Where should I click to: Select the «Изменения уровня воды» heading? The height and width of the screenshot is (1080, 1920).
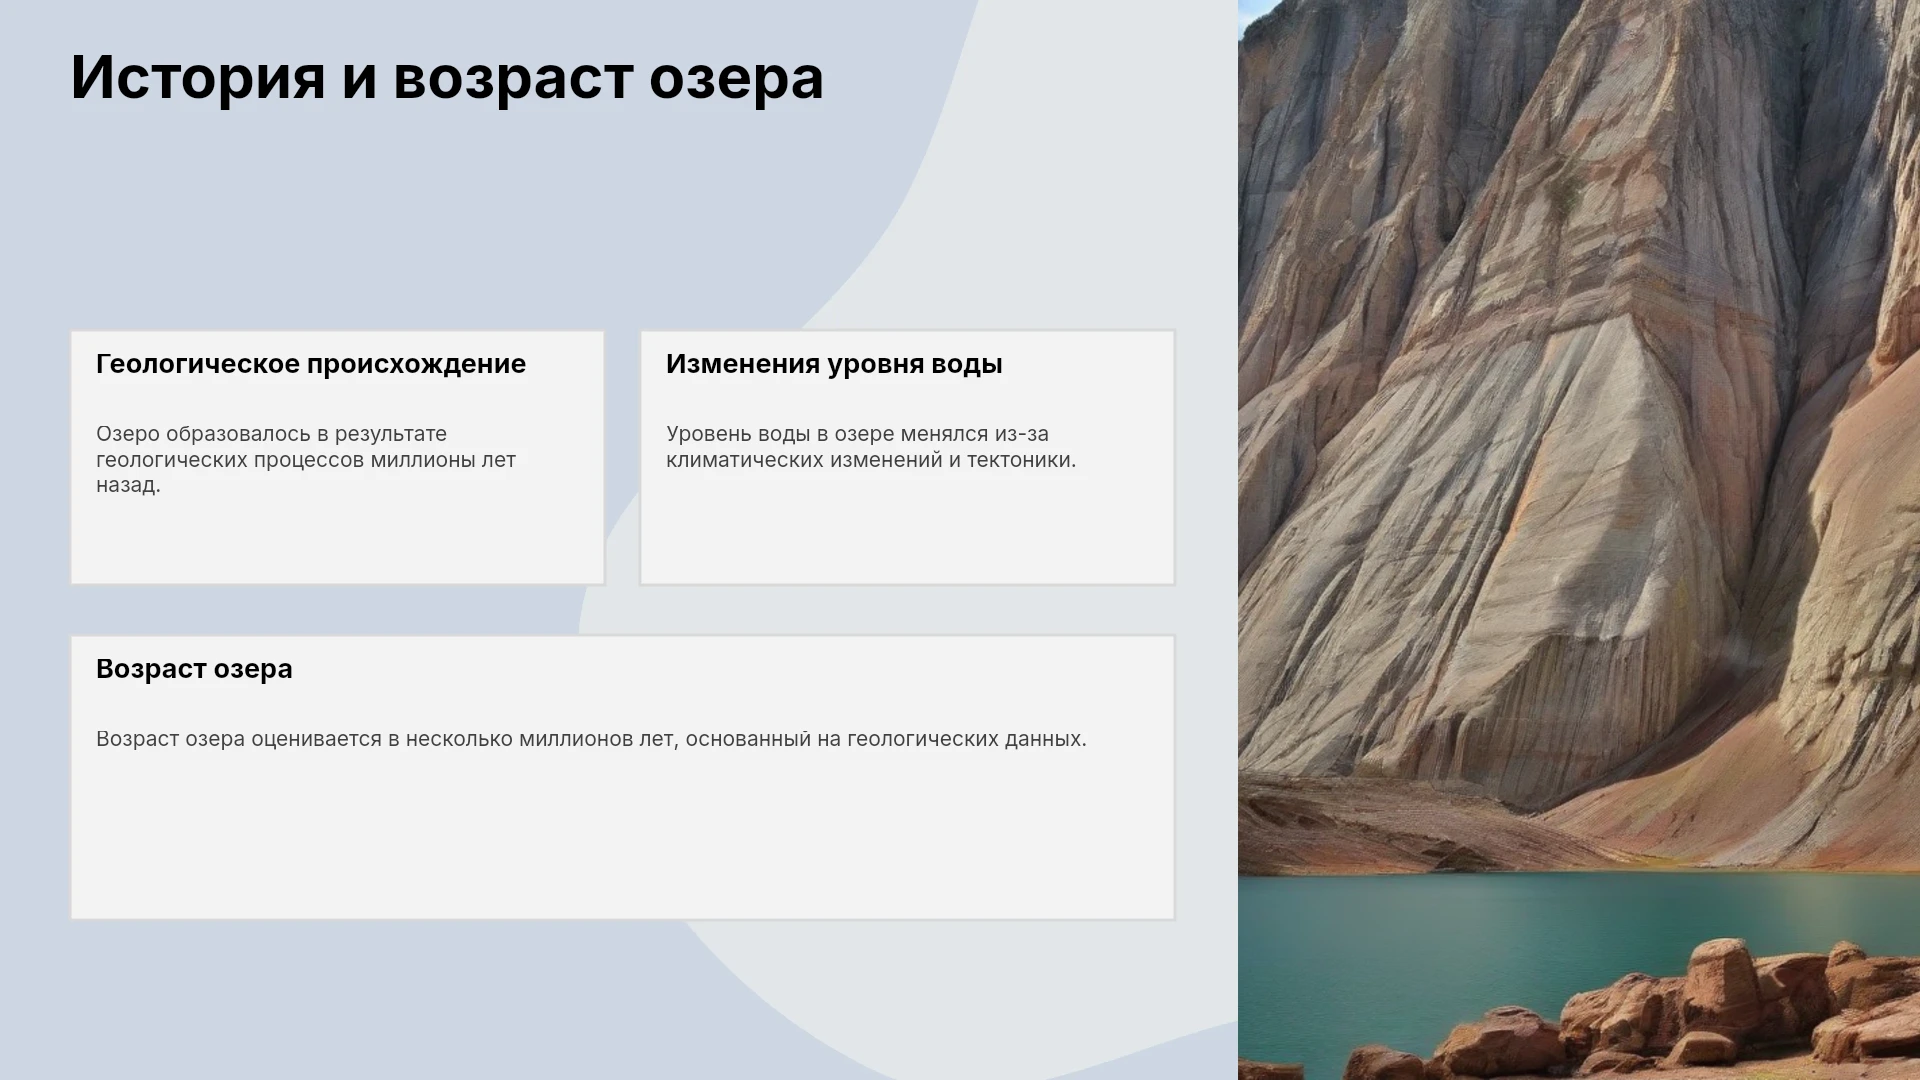(834, 364)
